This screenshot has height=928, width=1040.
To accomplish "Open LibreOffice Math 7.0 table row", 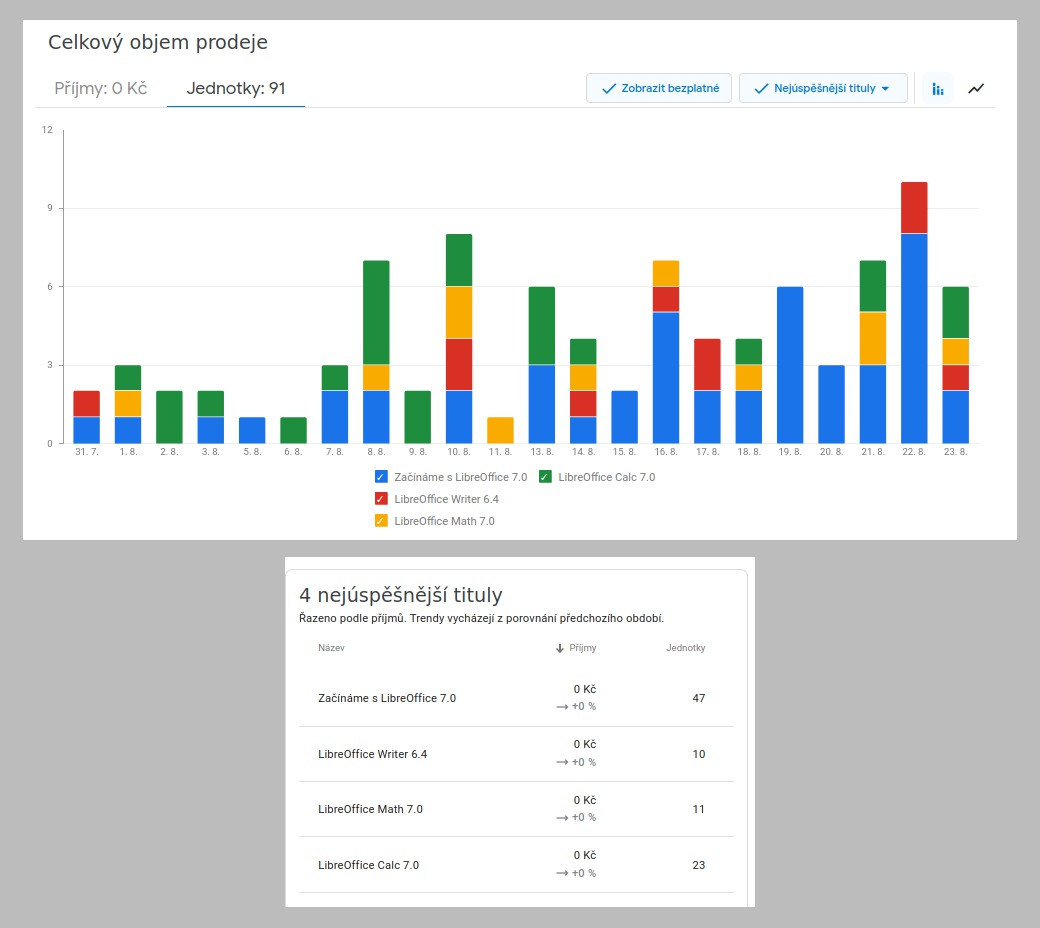I will [x=516, y=809].
